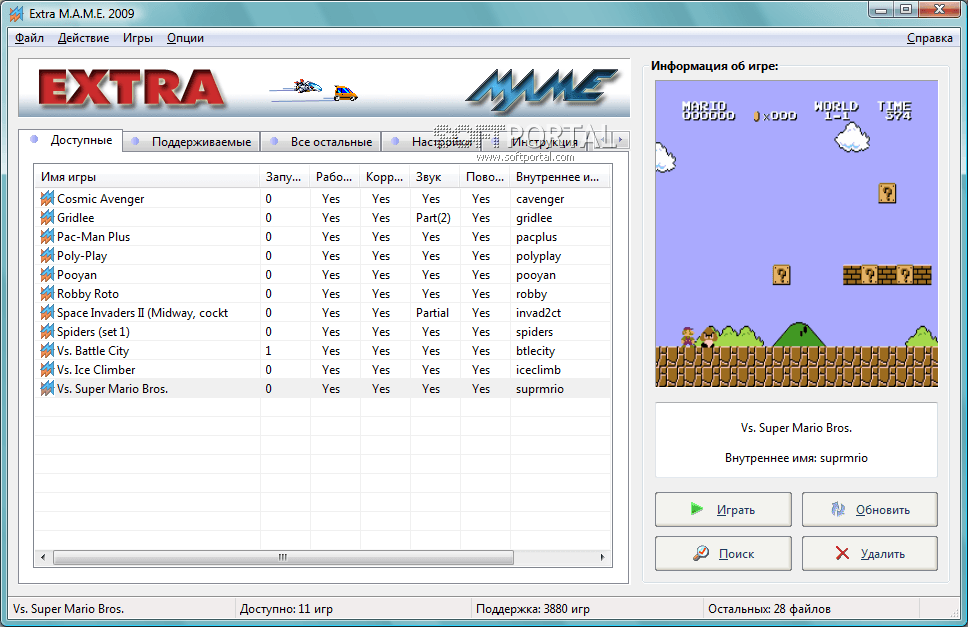Open the Игры menu
This screenshot has height=627, width=968.
pos(138,38)
